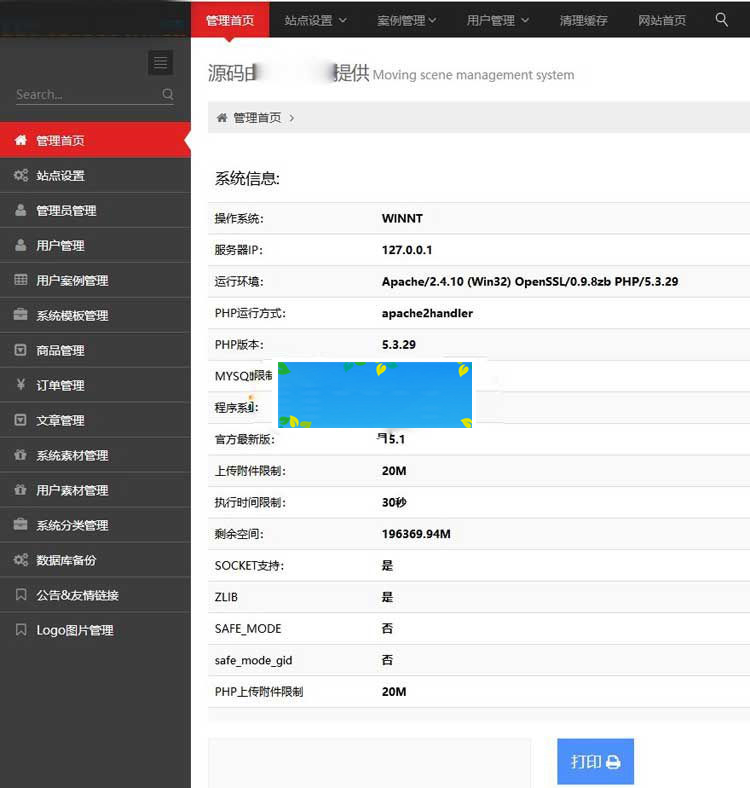Click the yen icon beside 订单管理
The height and width of the screenshot is (788, 750).
pyautogui.click(x=20, y=385)
